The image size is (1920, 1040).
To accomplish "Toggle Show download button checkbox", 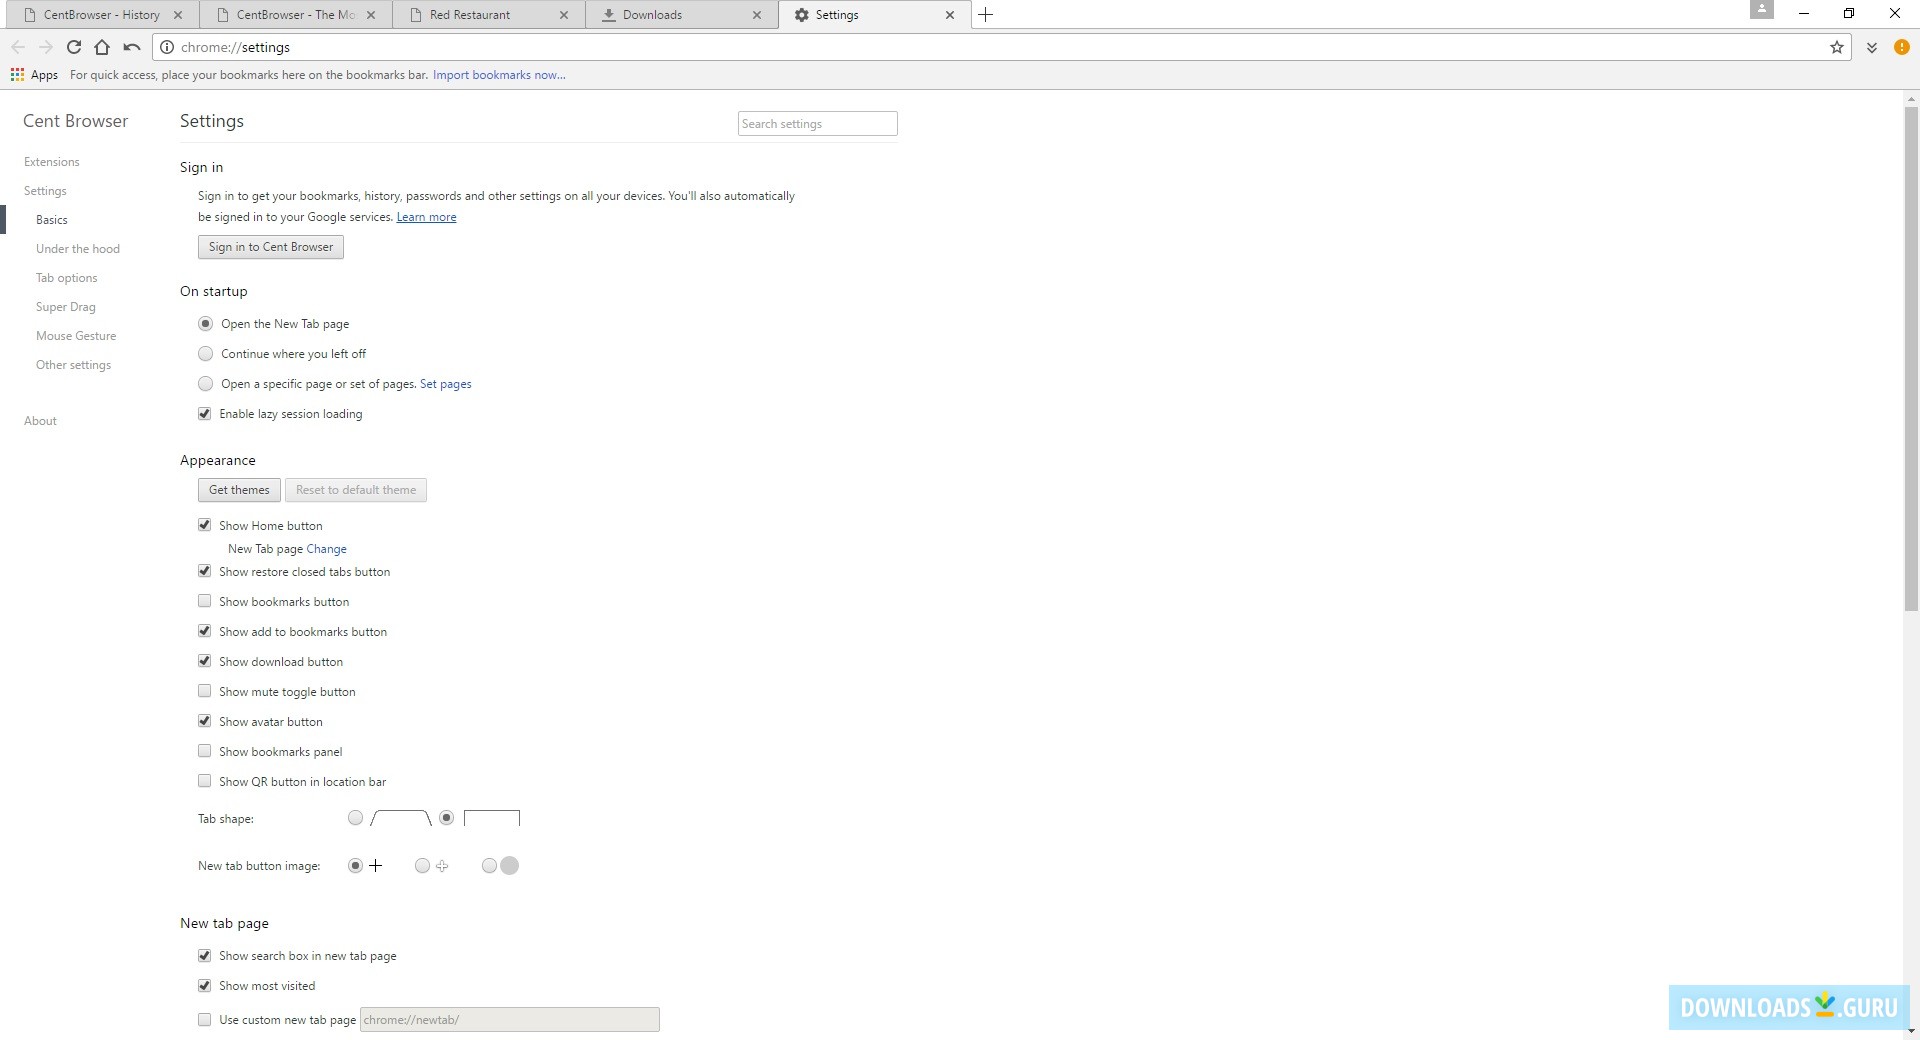I will point(205,662).
